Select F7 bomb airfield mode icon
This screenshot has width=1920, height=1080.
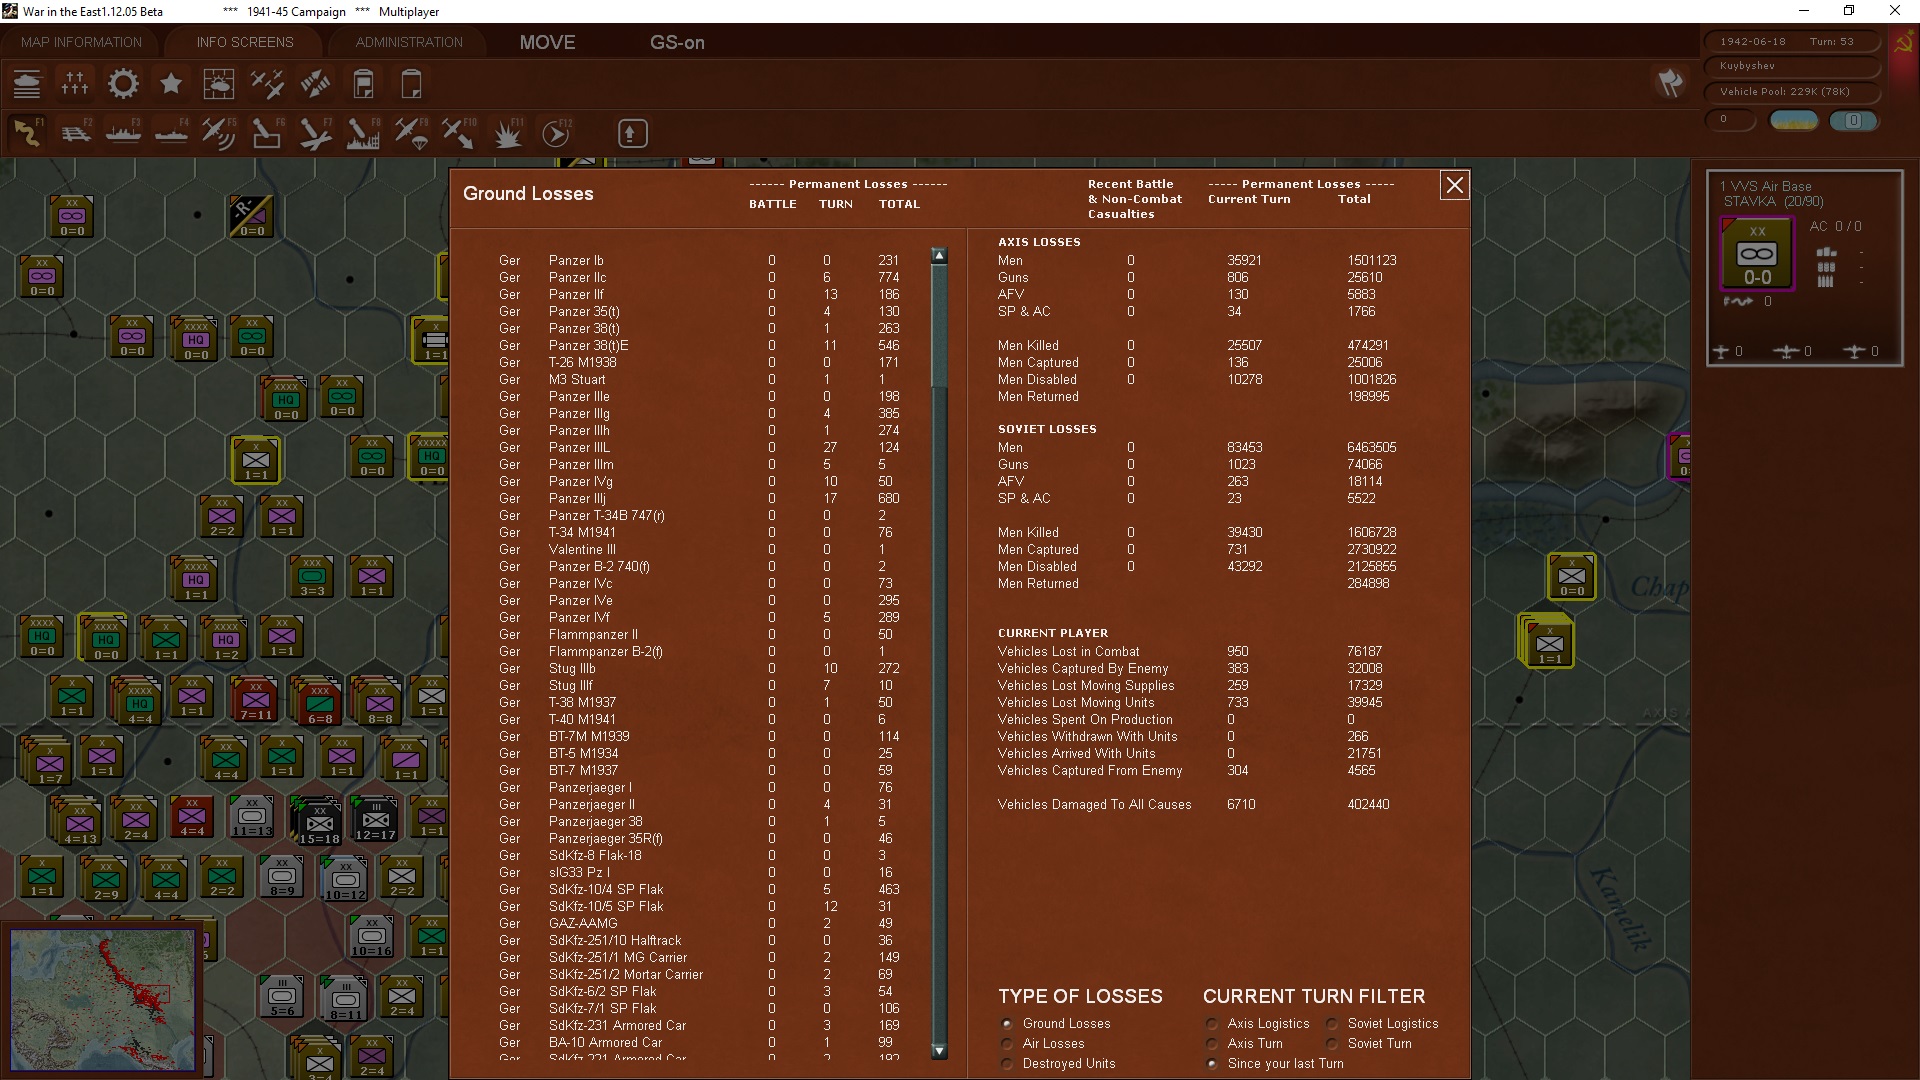point(315,133)
